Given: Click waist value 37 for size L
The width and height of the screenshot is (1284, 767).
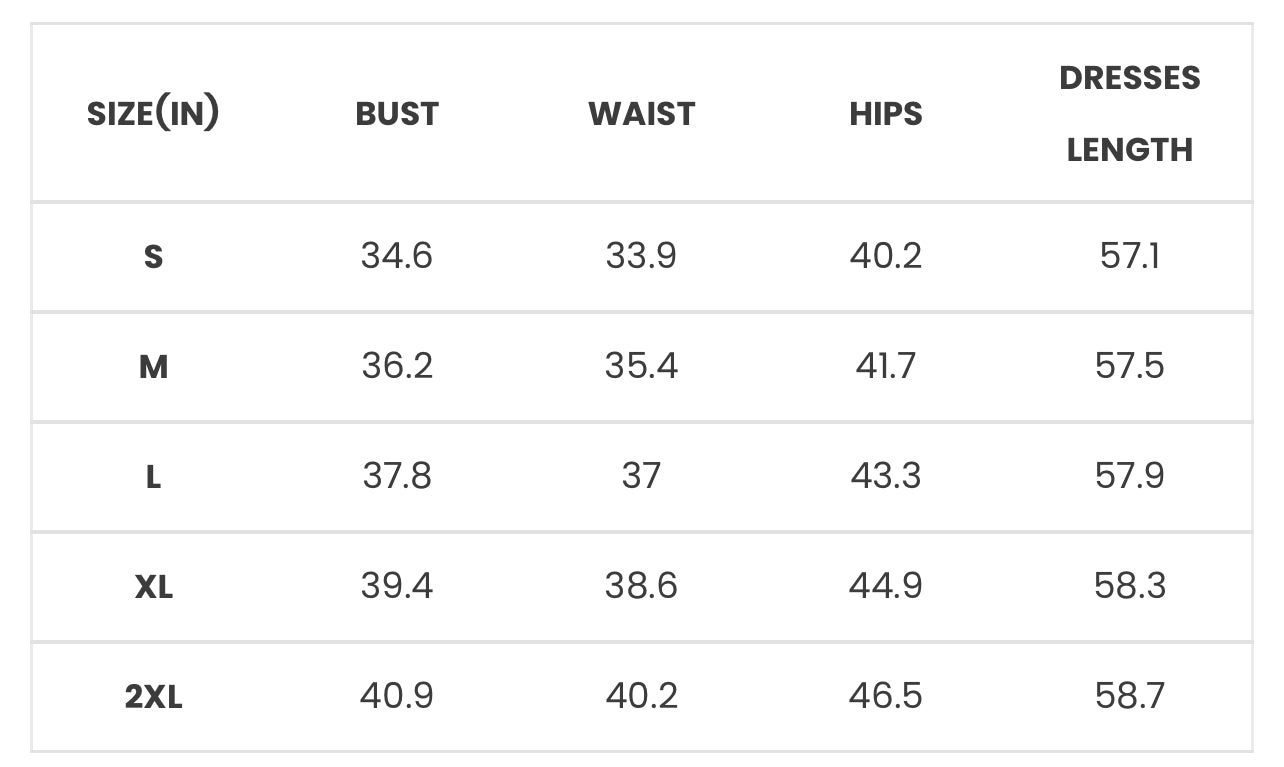Looking at the screenshot, I should click(x=641, y=476).
